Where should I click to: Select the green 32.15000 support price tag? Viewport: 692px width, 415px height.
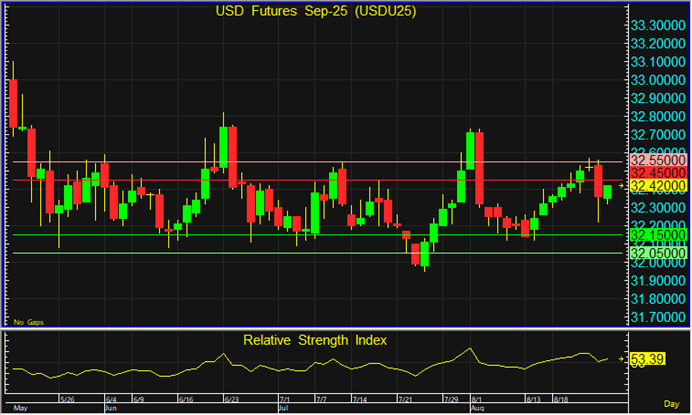(657, 235)
